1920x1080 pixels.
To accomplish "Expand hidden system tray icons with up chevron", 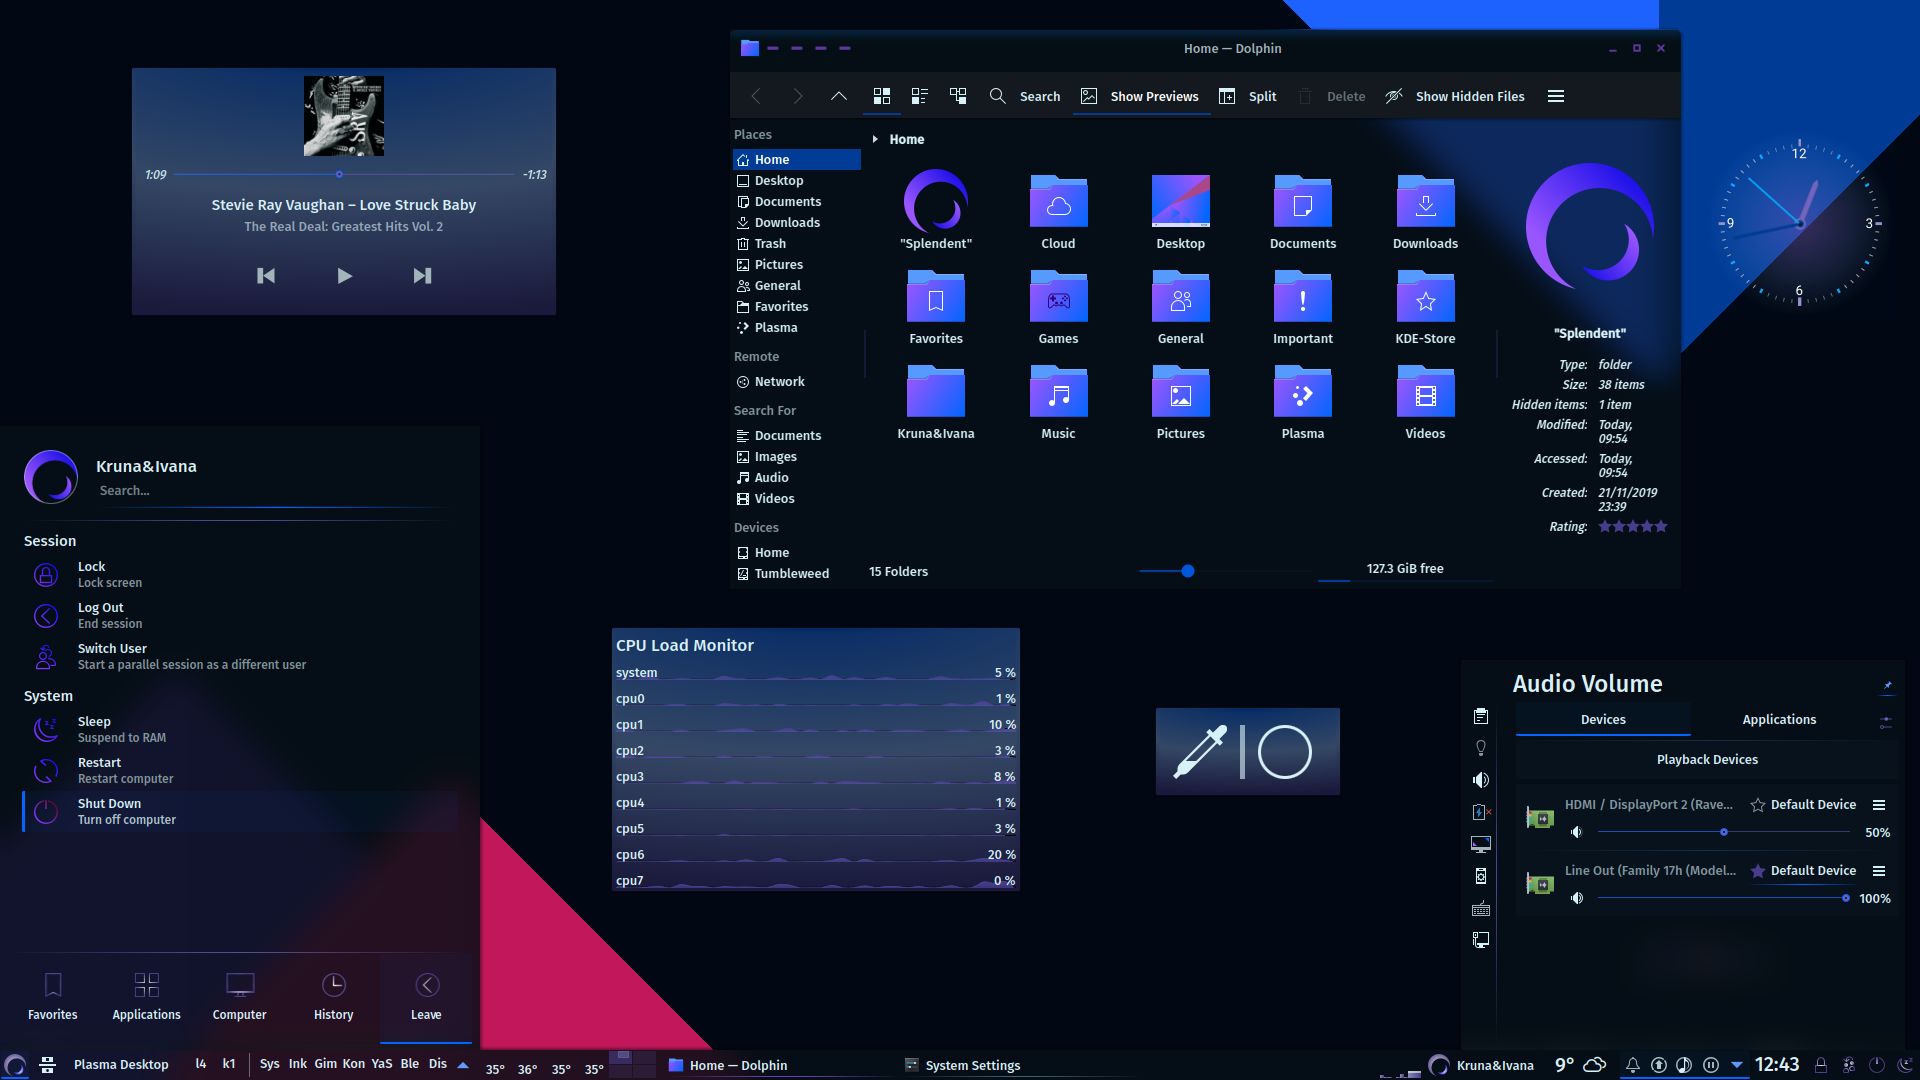I will pos(462,1064).
